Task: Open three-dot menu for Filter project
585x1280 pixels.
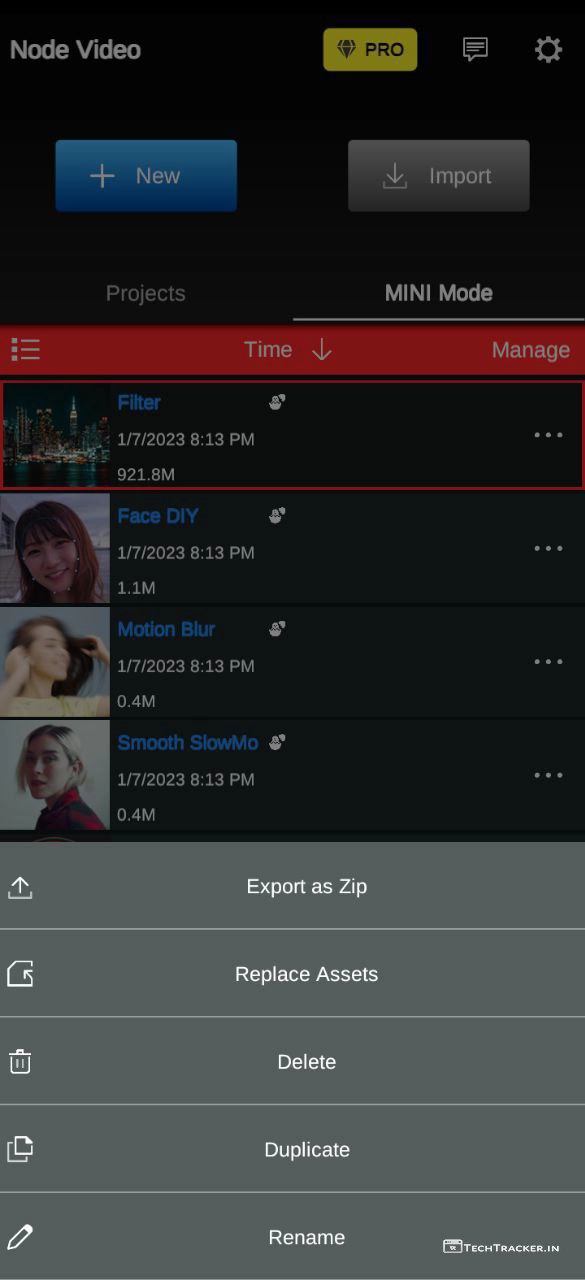Action: [548, 435]
